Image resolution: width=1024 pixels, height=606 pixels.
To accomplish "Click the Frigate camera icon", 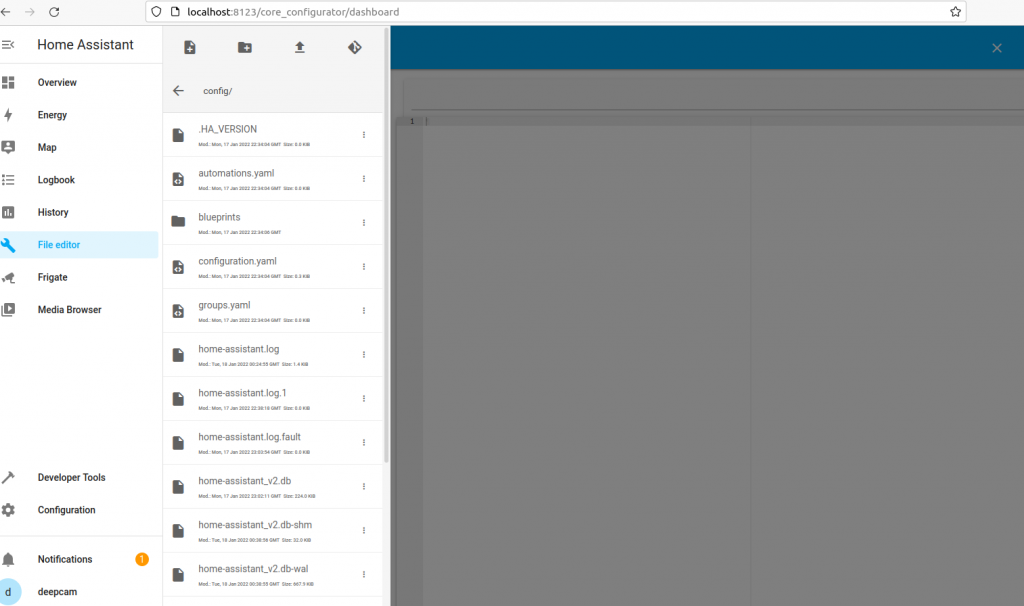I will tap(8, 278).
